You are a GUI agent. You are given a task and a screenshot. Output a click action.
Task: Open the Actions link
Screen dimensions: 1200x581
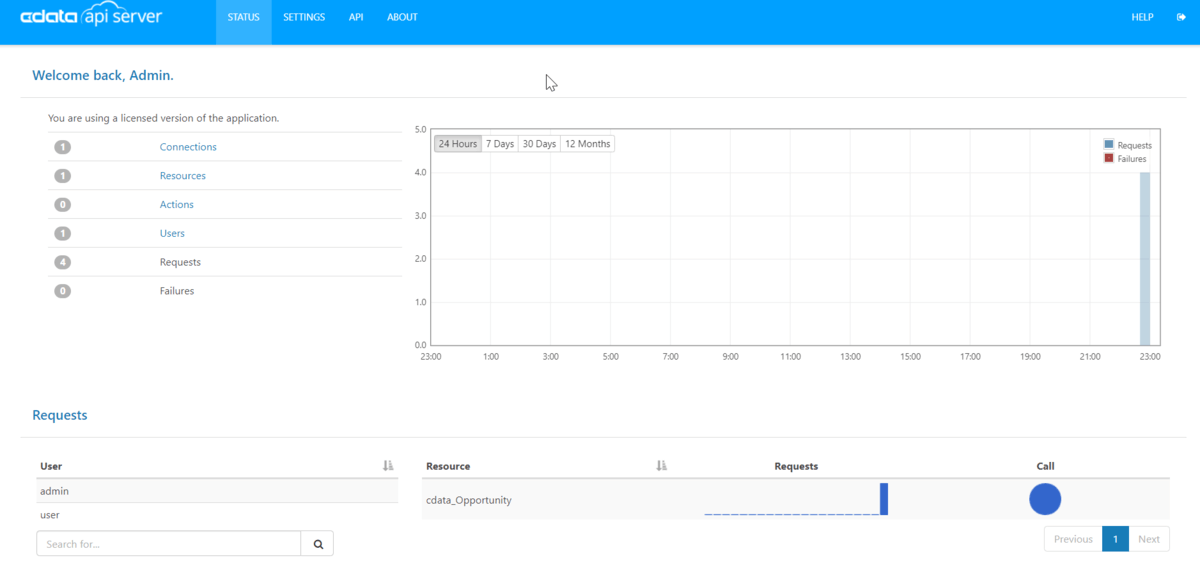coord(177,205)
